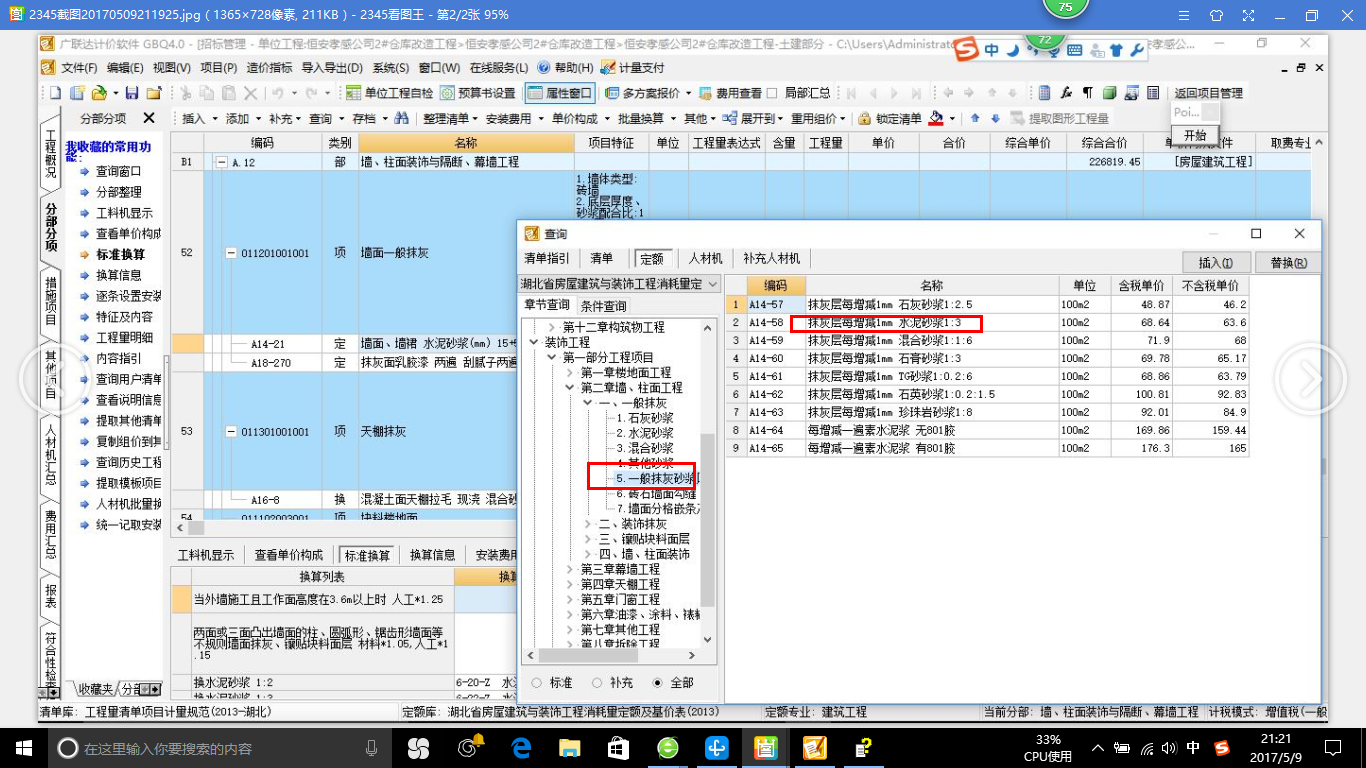Select row A14-64 每增减一遍素水泥浆 无801胶
Image resolution: width=1366 pixels, height=768 pixels.
[x=987, y=431]
